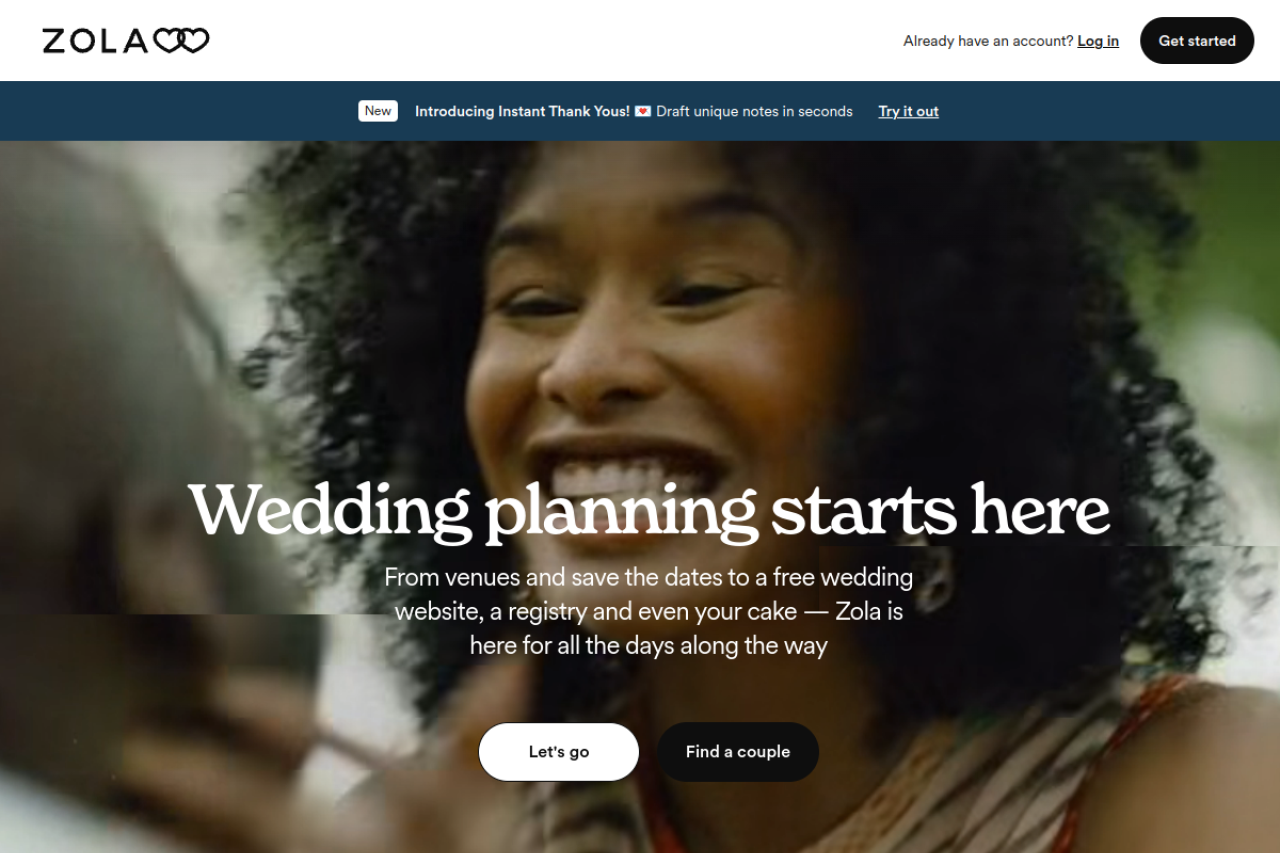The width and height of the screenshot is (1280, 853).
Task: Click the white "Let's go" button
Action: 559,752
